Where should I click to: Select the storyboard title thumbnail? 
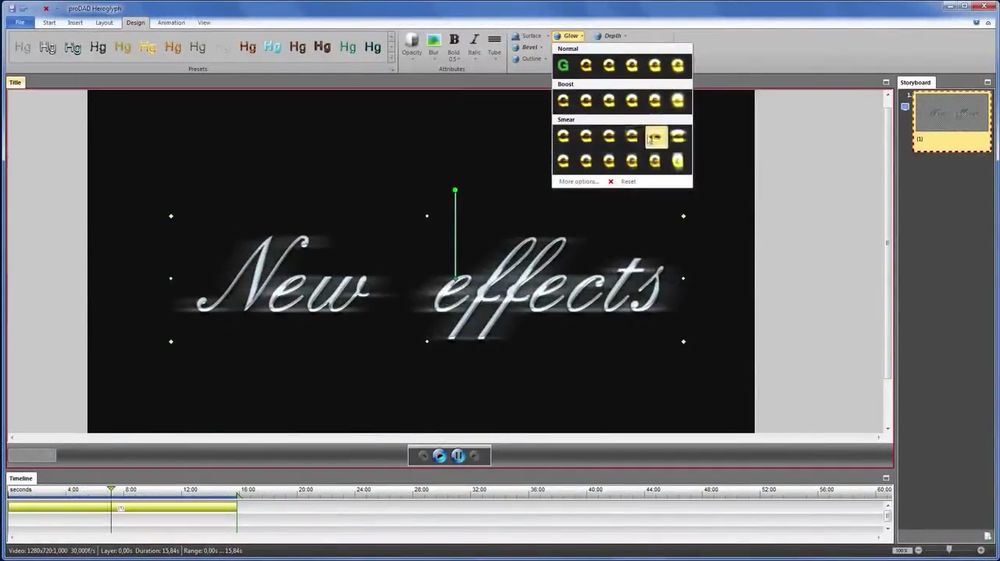952,121
